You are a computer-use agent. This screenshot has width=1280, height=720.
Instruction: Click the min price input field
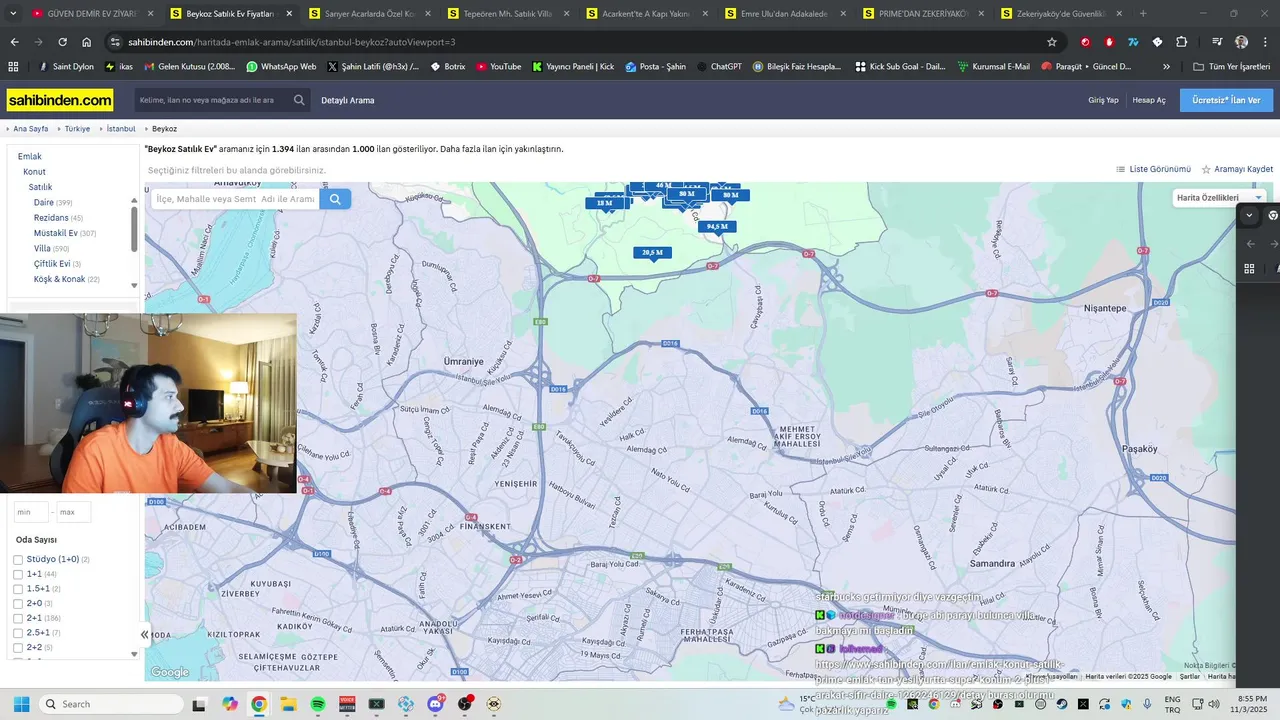[31, 512]
